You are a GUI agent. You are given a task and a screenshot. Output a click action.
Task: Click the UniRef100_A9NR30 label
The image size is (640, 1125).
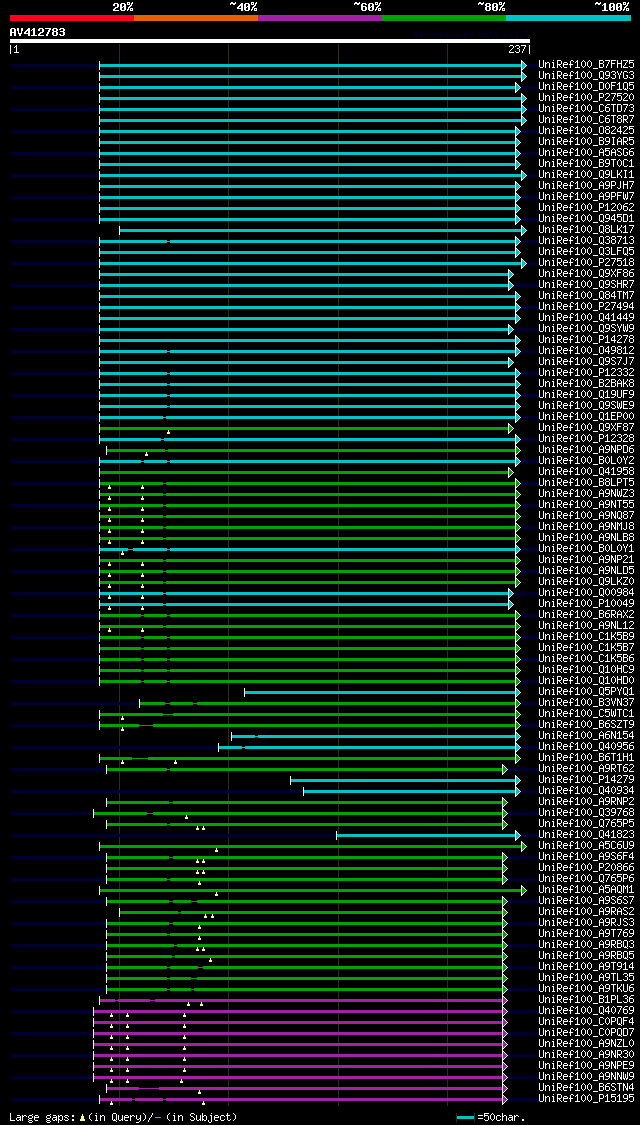click(586, 1055)
